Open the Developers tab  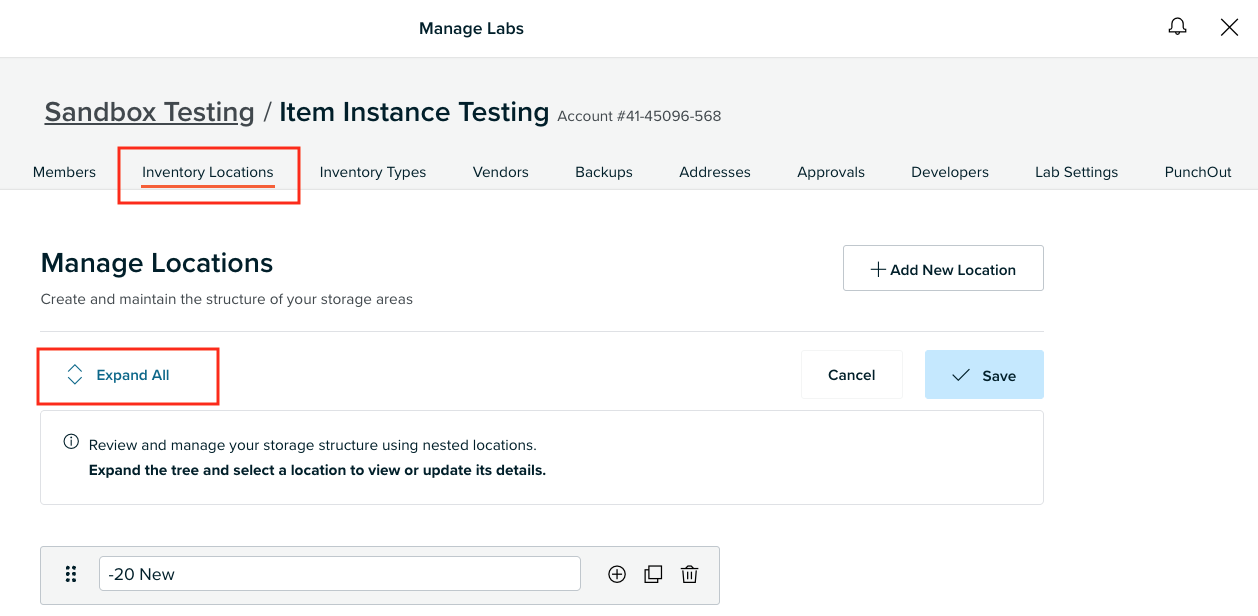coord(950,172)
